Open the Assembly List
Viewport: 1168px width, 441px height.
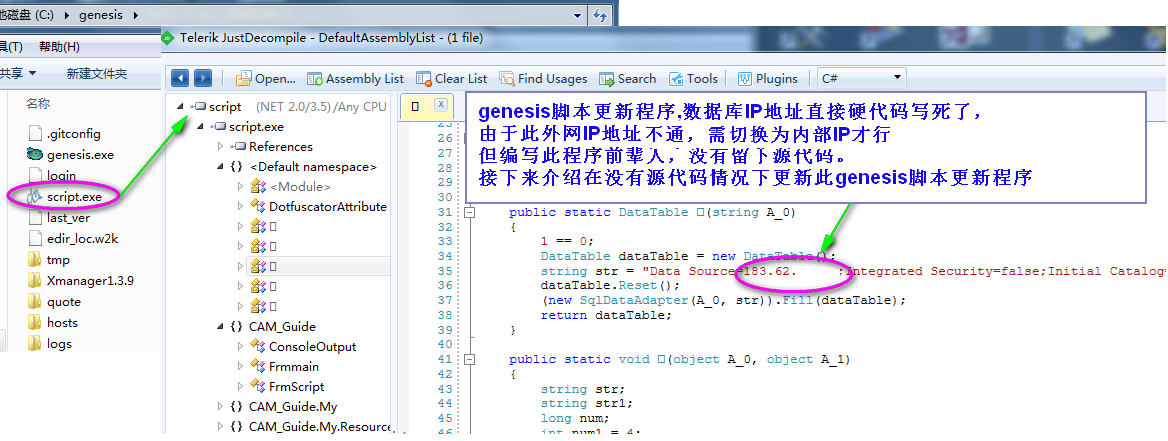356,78
